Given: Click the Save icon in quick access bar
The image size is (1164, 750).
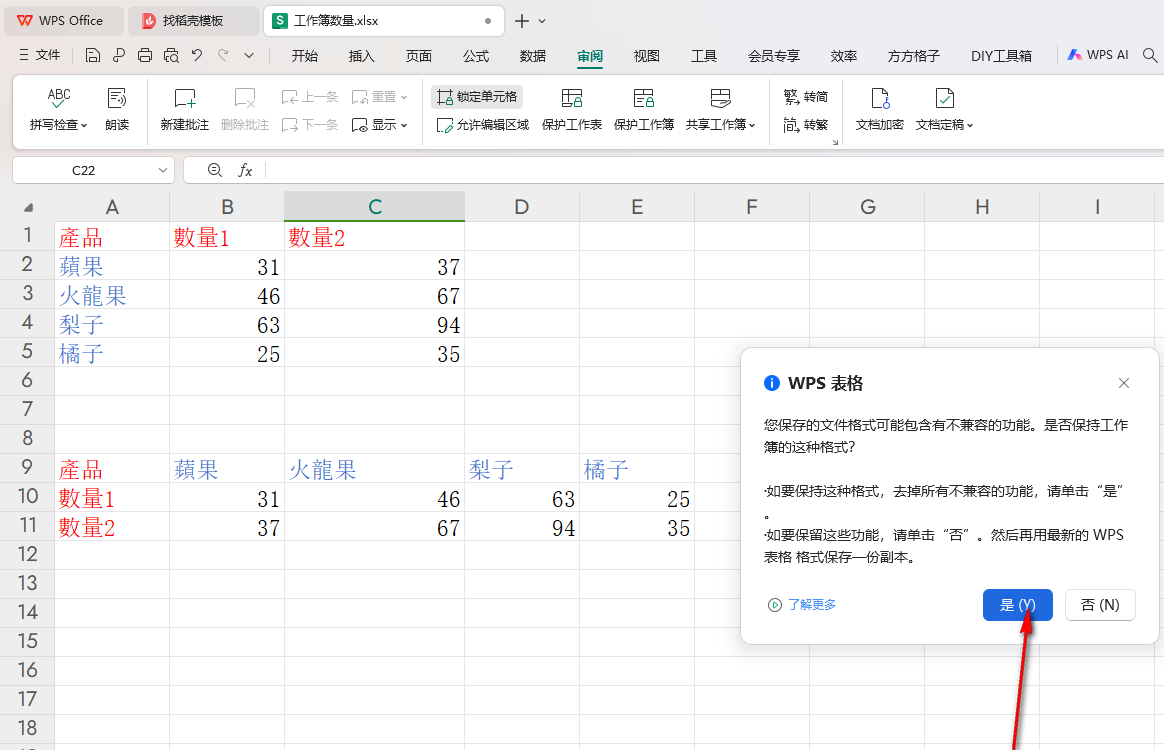Looking at the screenshot, I should pos(93,56).
